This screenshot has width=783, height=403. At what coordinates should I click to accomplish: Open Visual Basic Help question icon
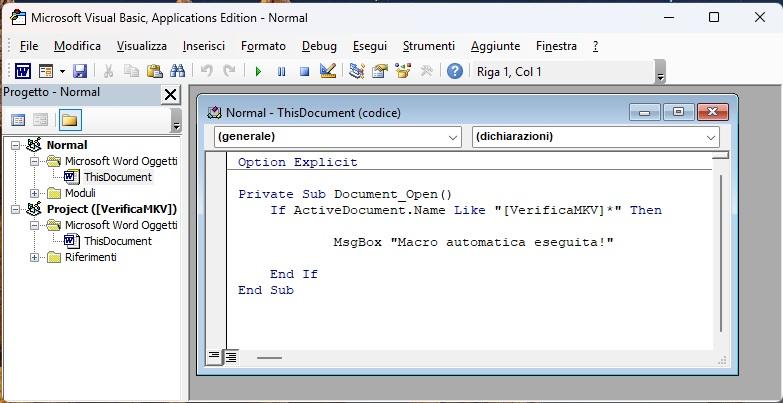click(x=454, y=71)
